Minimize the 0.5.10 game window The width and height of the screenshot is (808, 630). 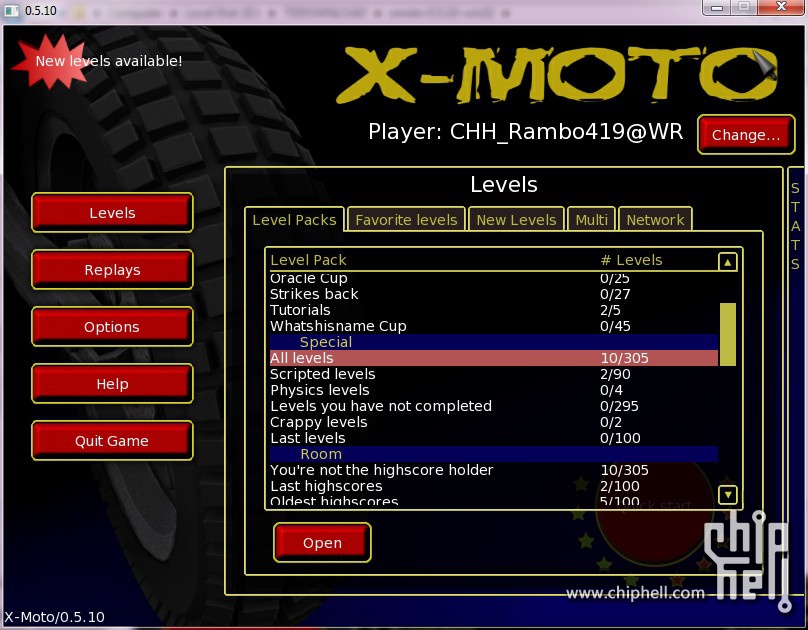[717, 7]
